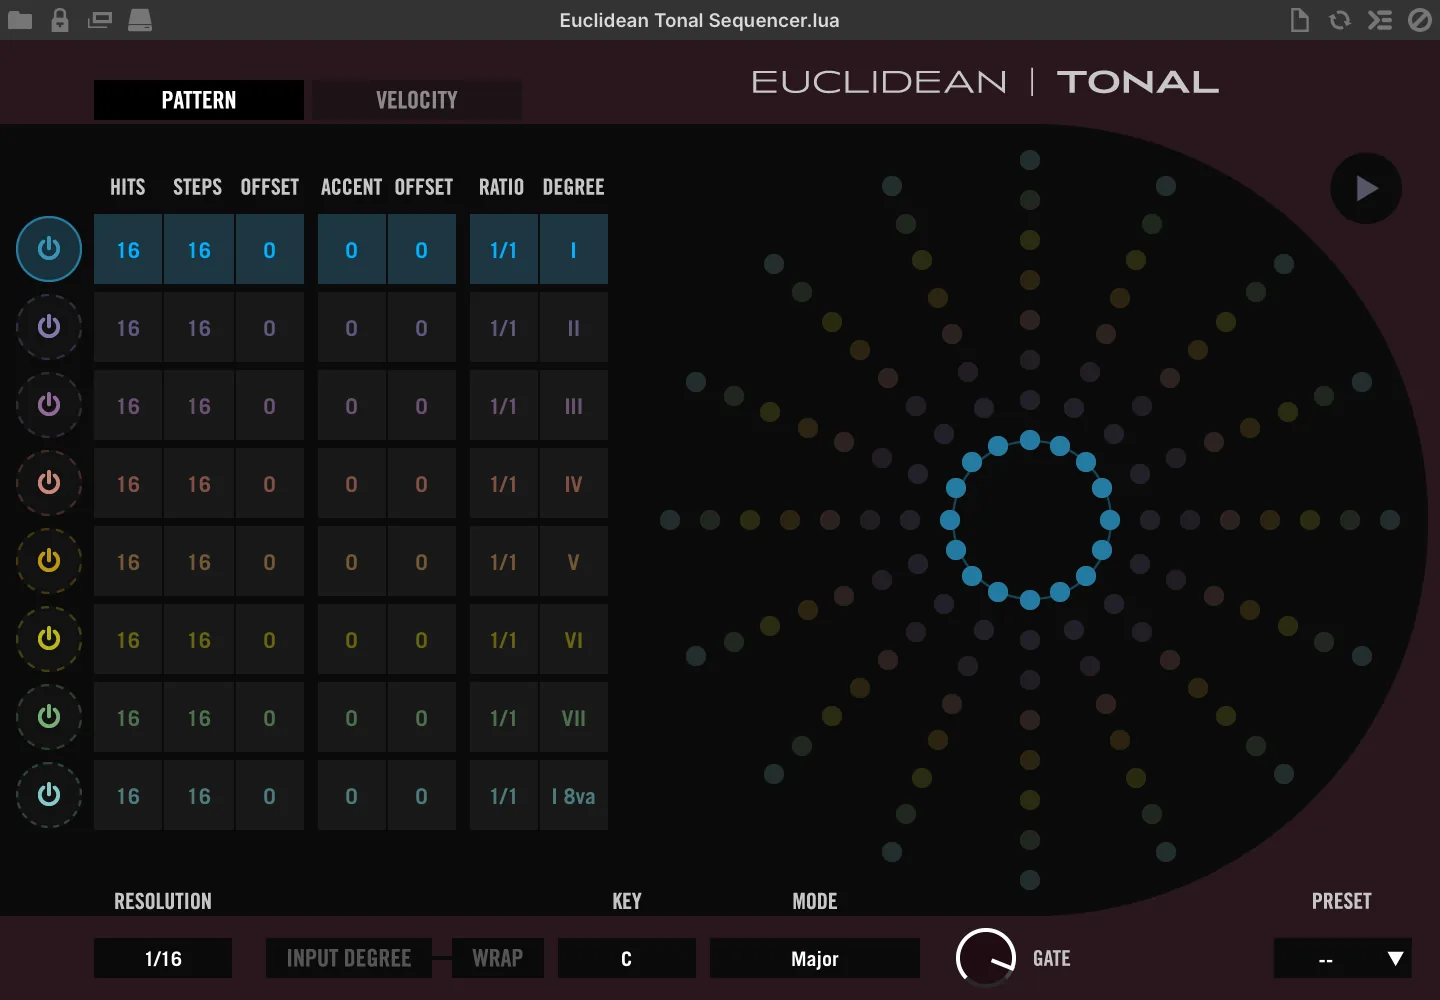The image size is (1440, 1000).
Task: Toggle the power button for degree II row
Action: [49, 327]
